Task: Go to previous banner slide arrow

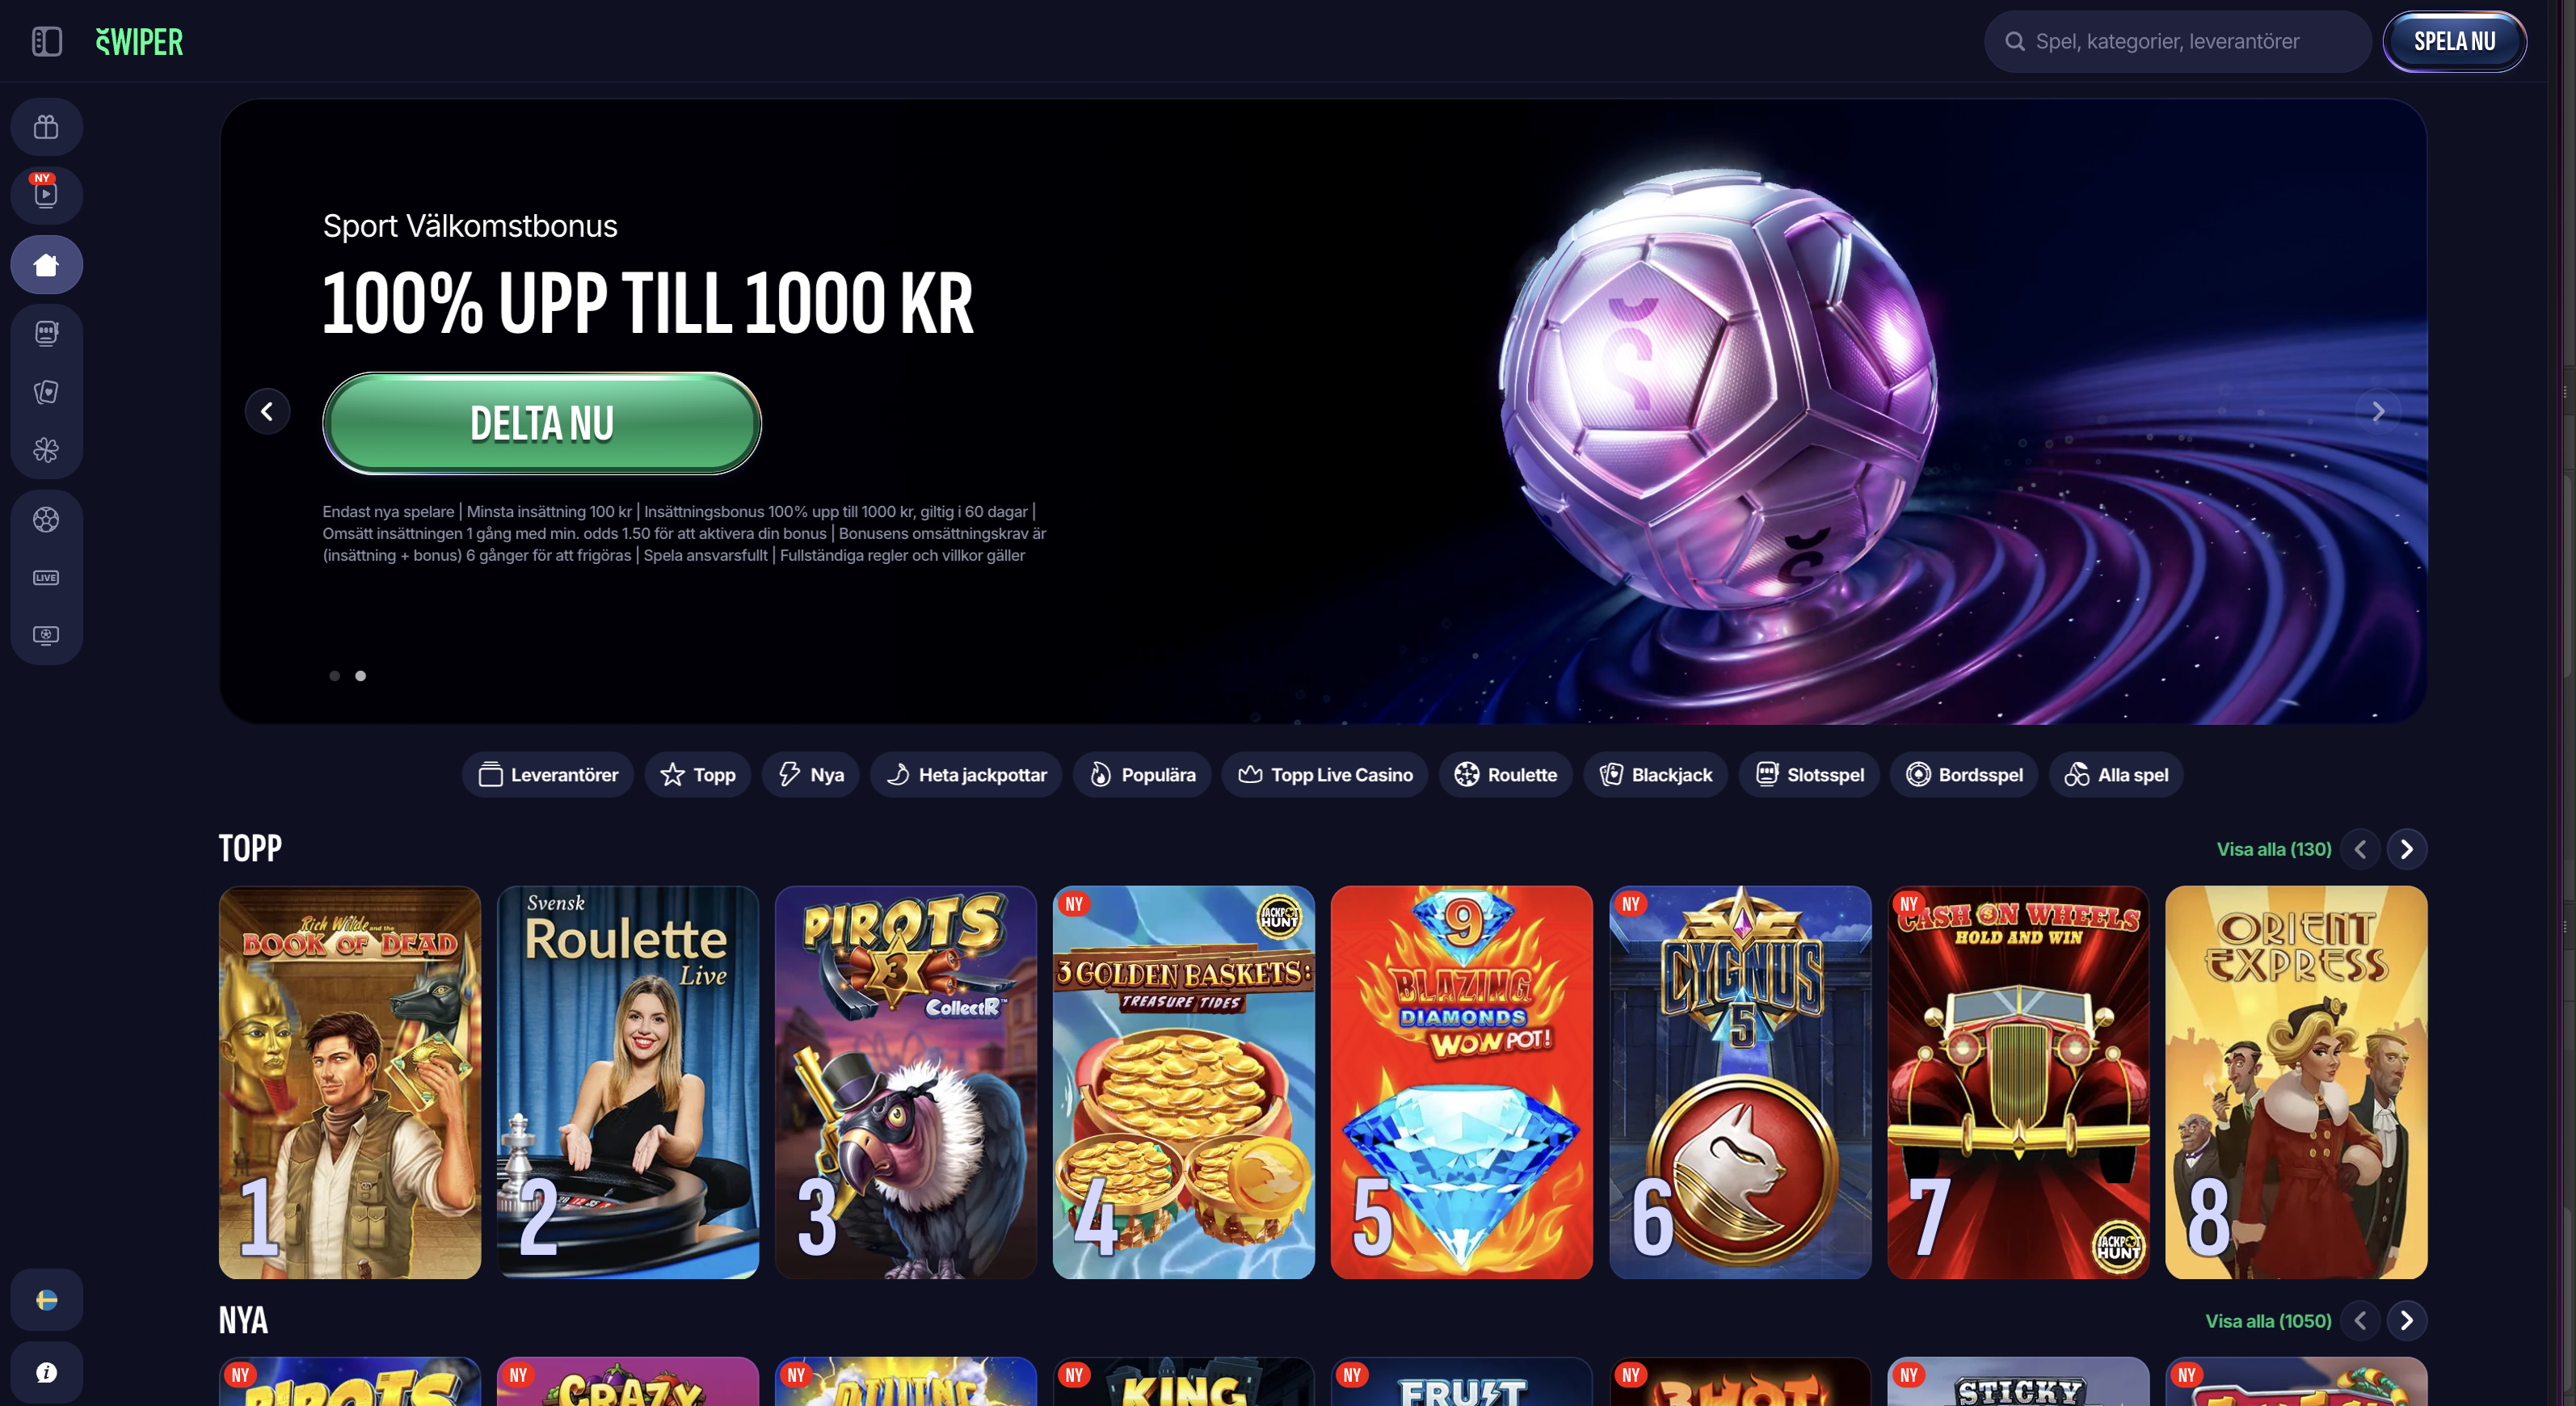Action: click(x=267, y=411)
